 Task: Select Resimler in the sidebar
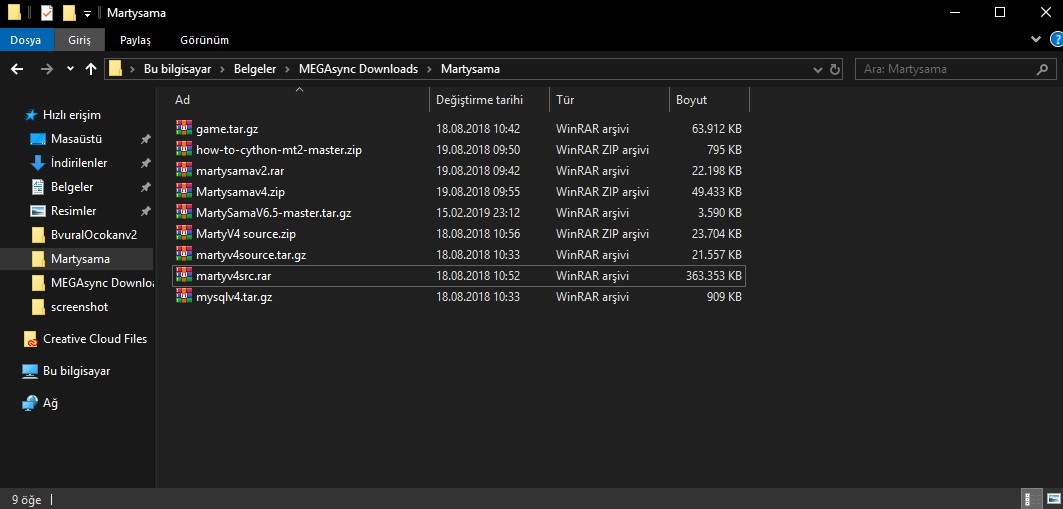pos(73,211)
